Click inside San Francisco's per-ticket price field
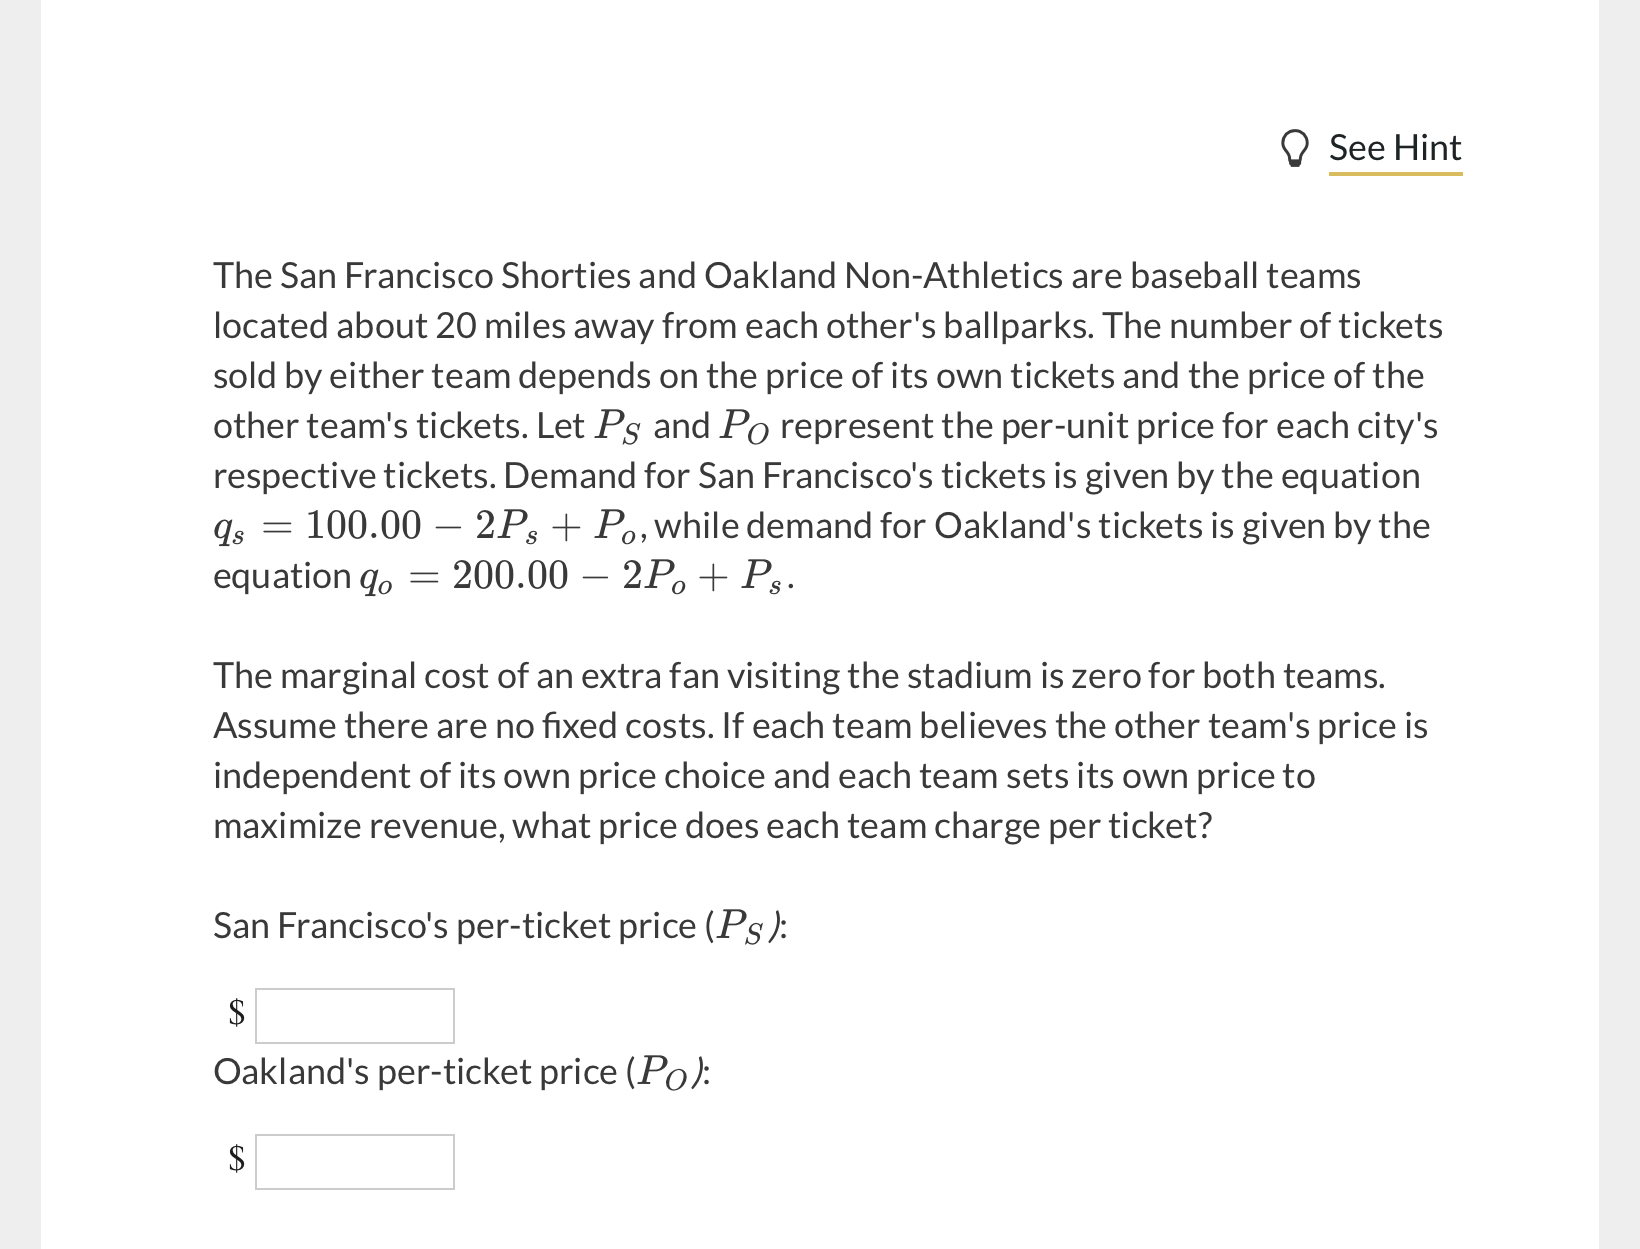Viewport: 1640px width, 1249px height. pos(354,1014)
